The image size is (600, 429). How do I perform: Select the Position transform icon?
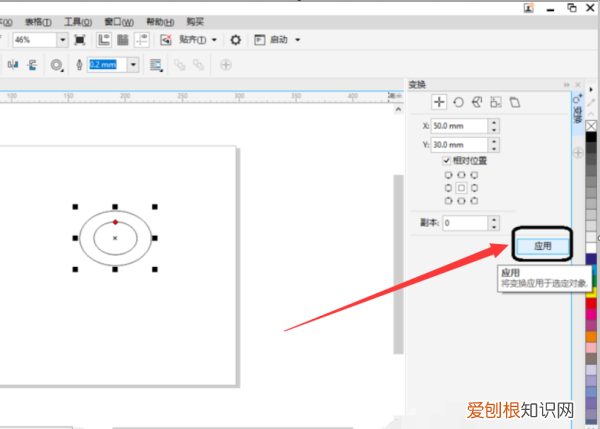click(x=439, y=102)
